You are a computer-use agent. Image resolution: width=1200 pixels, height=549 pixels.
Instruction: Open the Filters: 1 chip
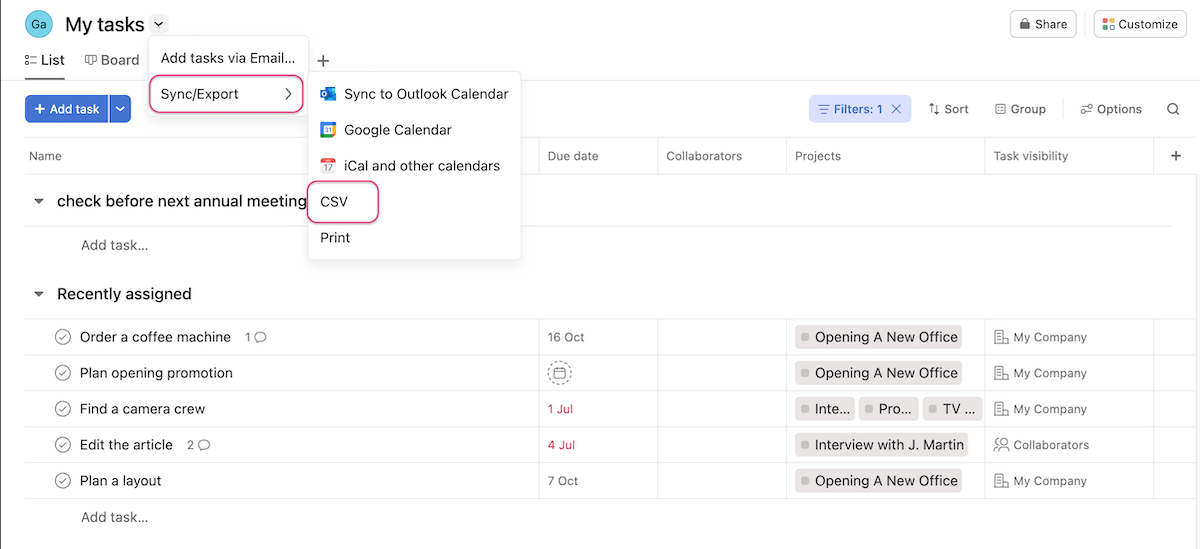850,109
